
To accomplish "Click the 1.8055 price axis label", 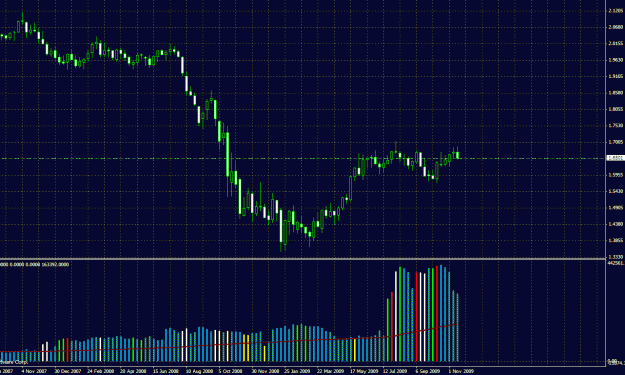I will coord(616,109).
